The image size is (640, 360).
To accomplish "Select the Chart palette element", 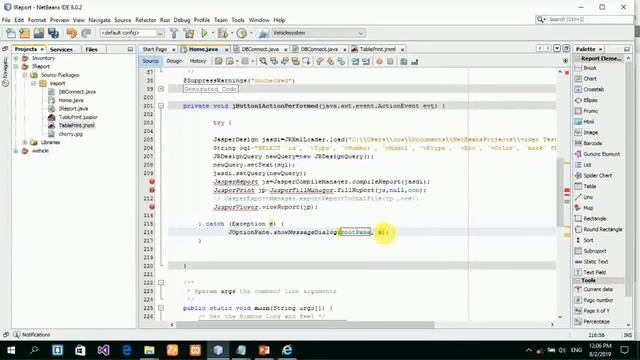I will 590,79.
